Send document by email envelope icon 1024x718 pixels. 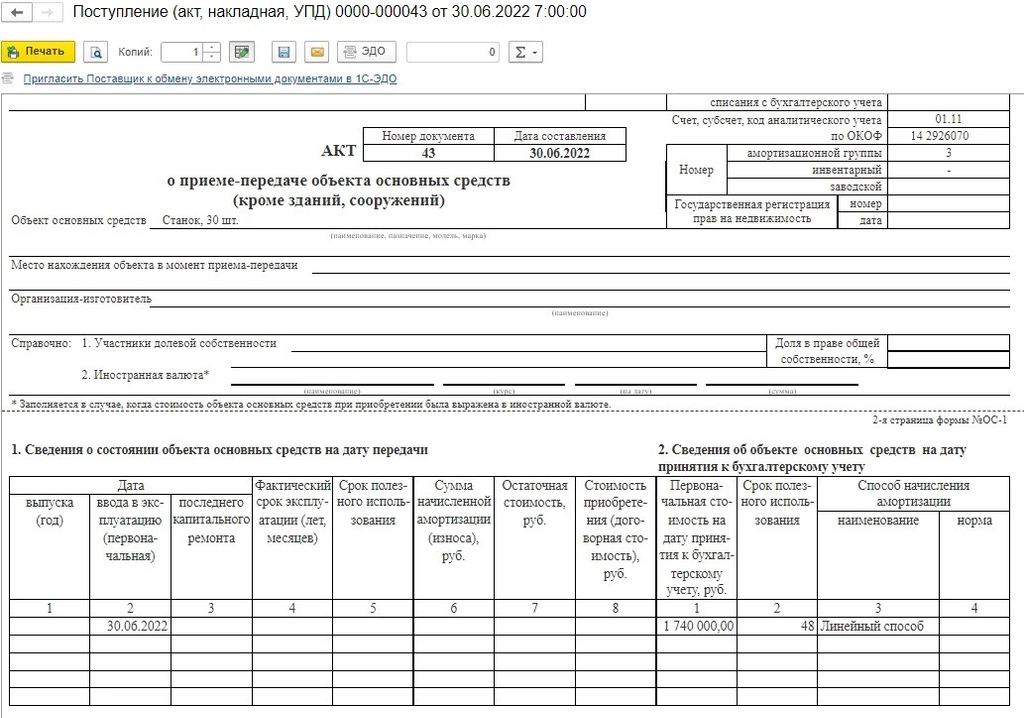coord(316,52)
